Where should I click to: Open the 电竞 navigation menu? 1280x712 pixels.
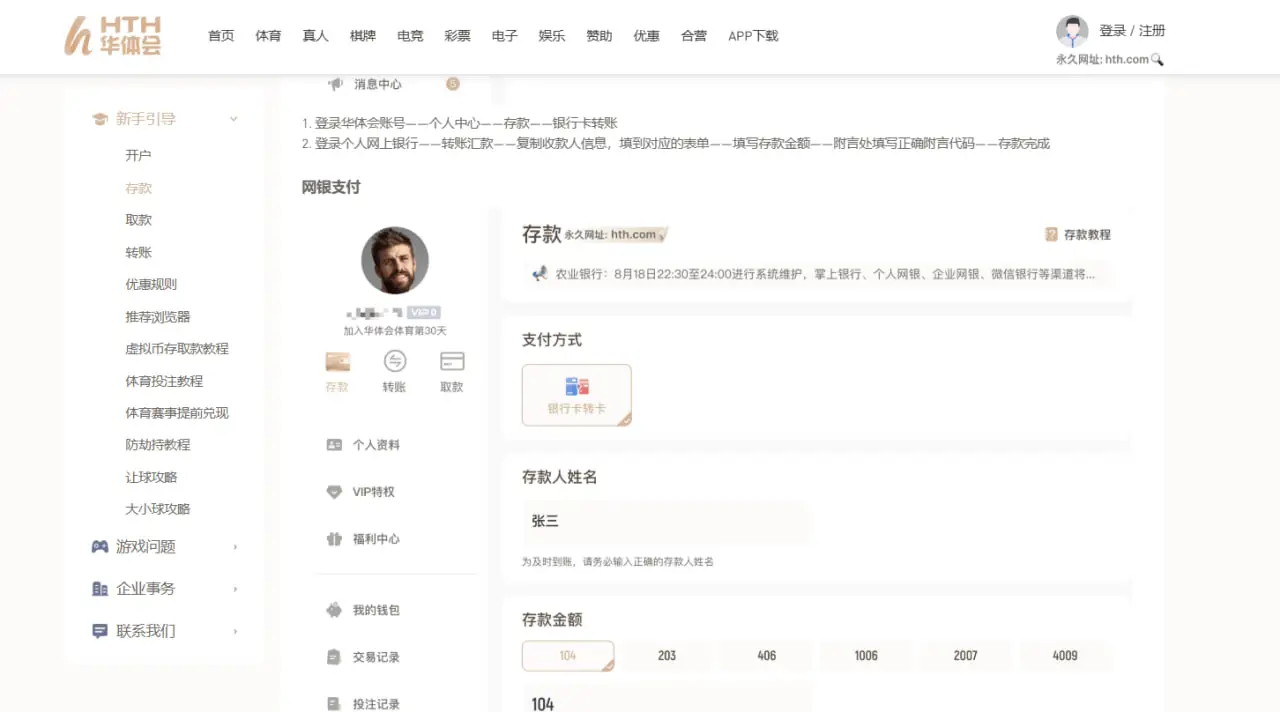click(410, 35)
